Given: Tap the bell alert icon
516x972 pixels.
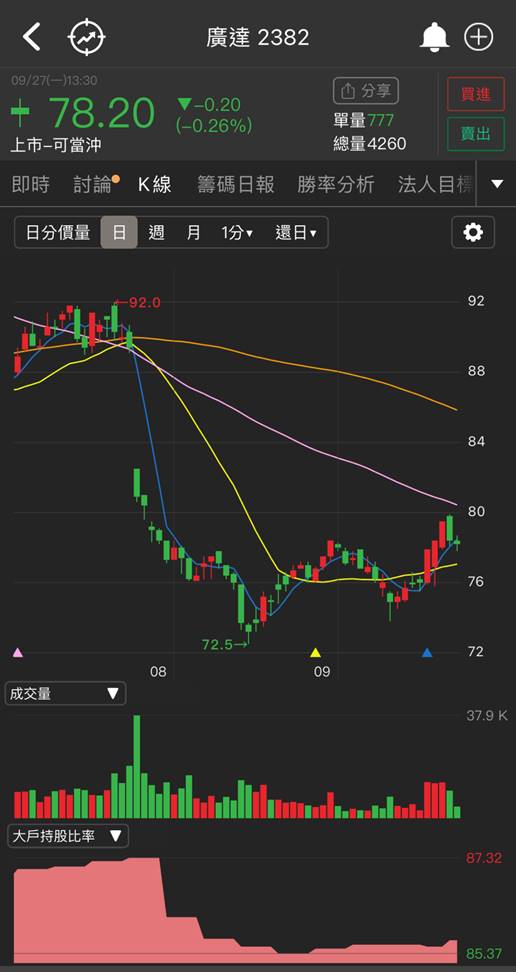Looking at the screenshot, I should [x=434, y=37].
